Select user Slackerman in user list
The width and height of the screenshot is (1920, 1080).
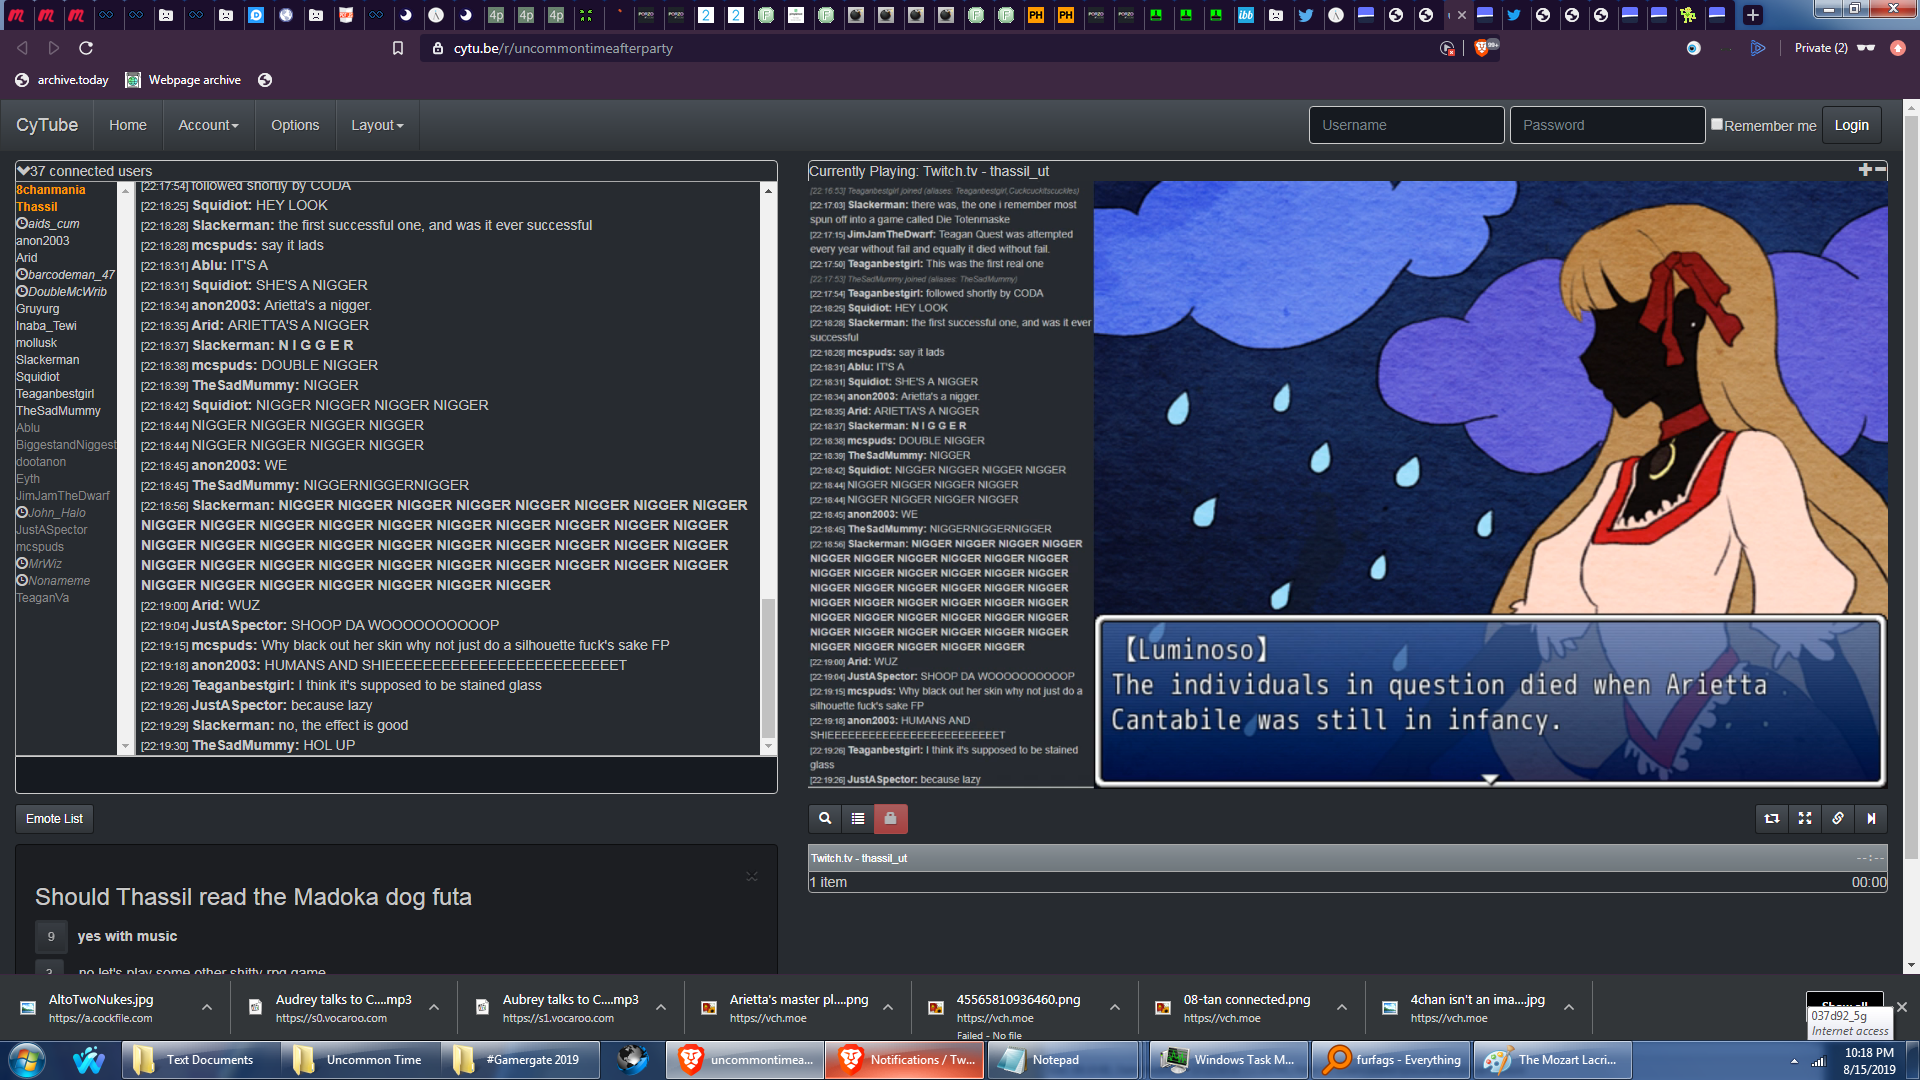click(x=47, y=360)
